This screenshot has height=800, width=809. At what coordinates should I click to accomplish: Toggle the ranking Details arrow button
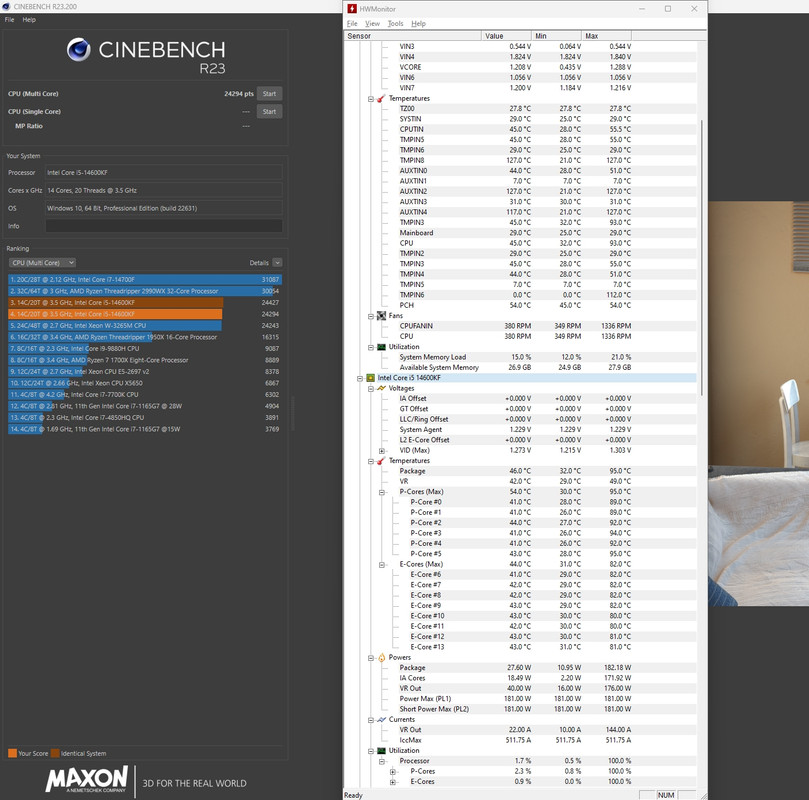277,263
